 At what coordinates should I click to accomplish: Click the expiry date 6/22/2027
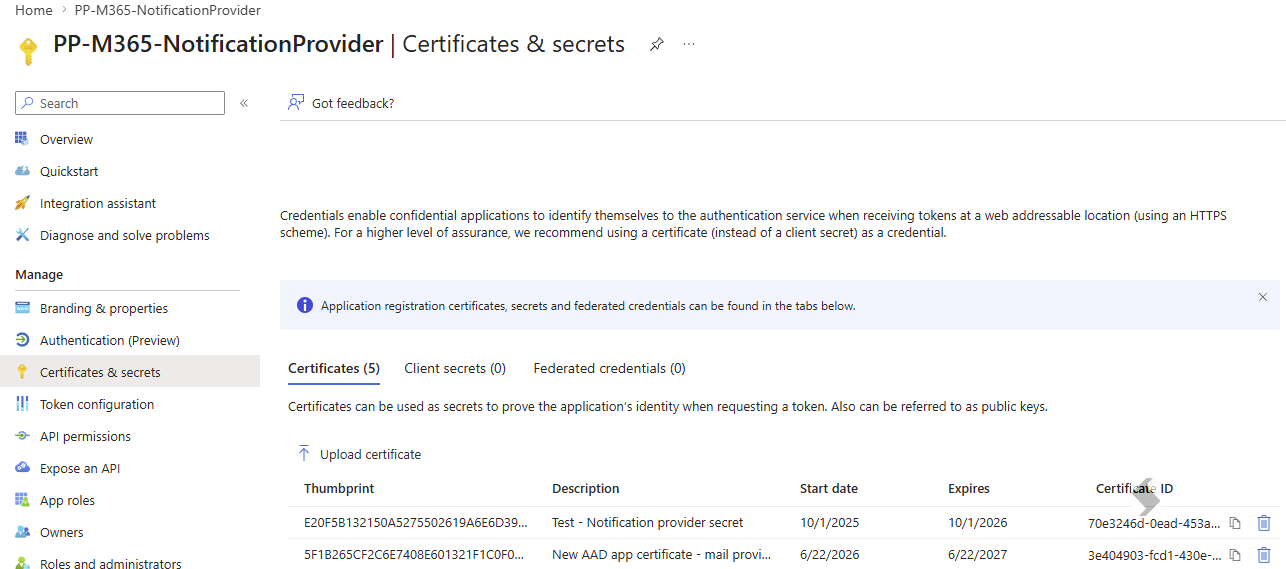[x=977, y=554]
